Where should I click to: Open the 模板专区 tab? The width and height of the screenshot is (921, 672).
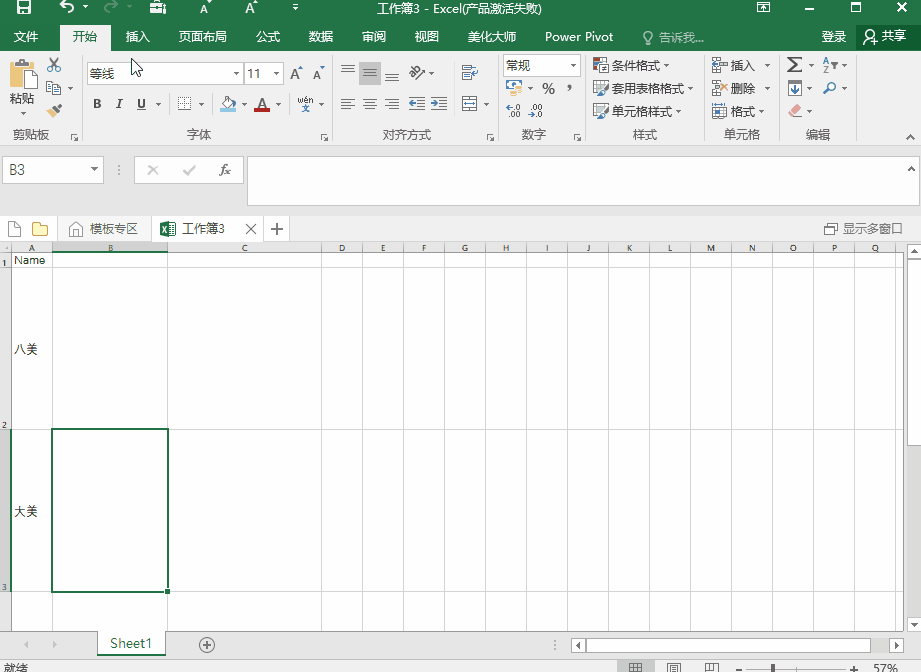point(103,229)
